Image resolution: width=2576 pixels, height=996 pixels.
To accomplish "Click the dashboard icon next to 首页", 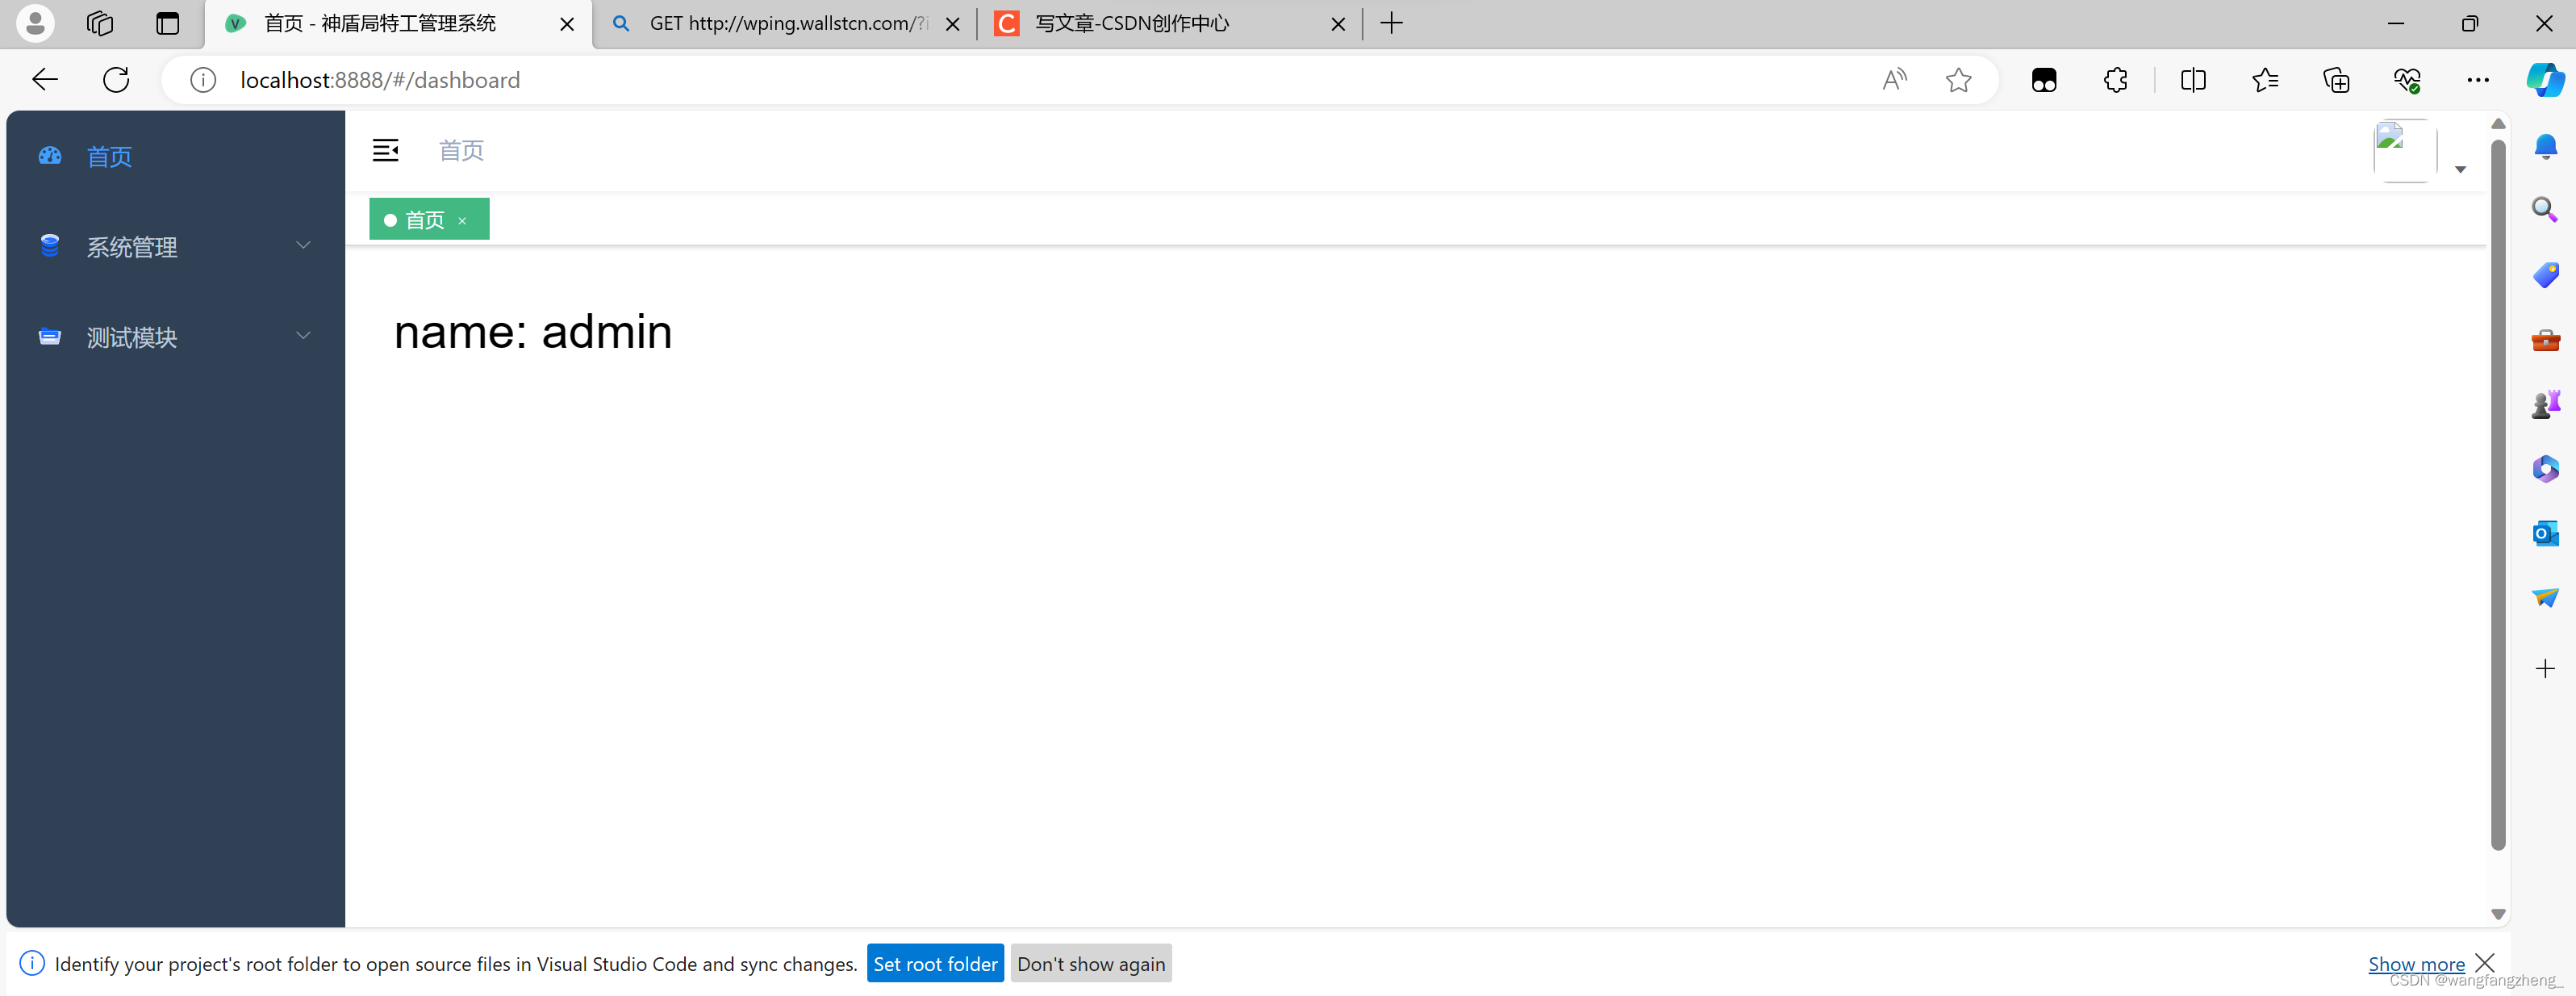I will (50, 155).
